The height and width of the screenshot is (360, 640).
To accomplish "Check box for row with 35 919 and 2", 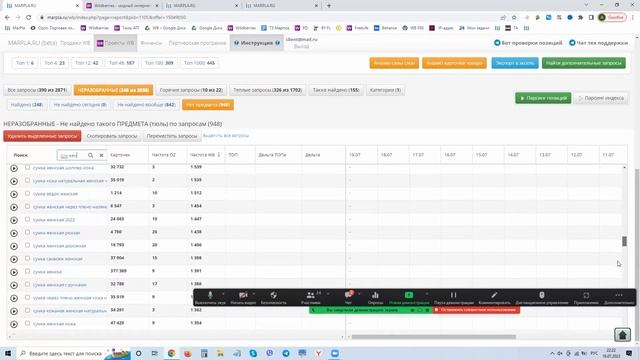I will tap(27, 180).
